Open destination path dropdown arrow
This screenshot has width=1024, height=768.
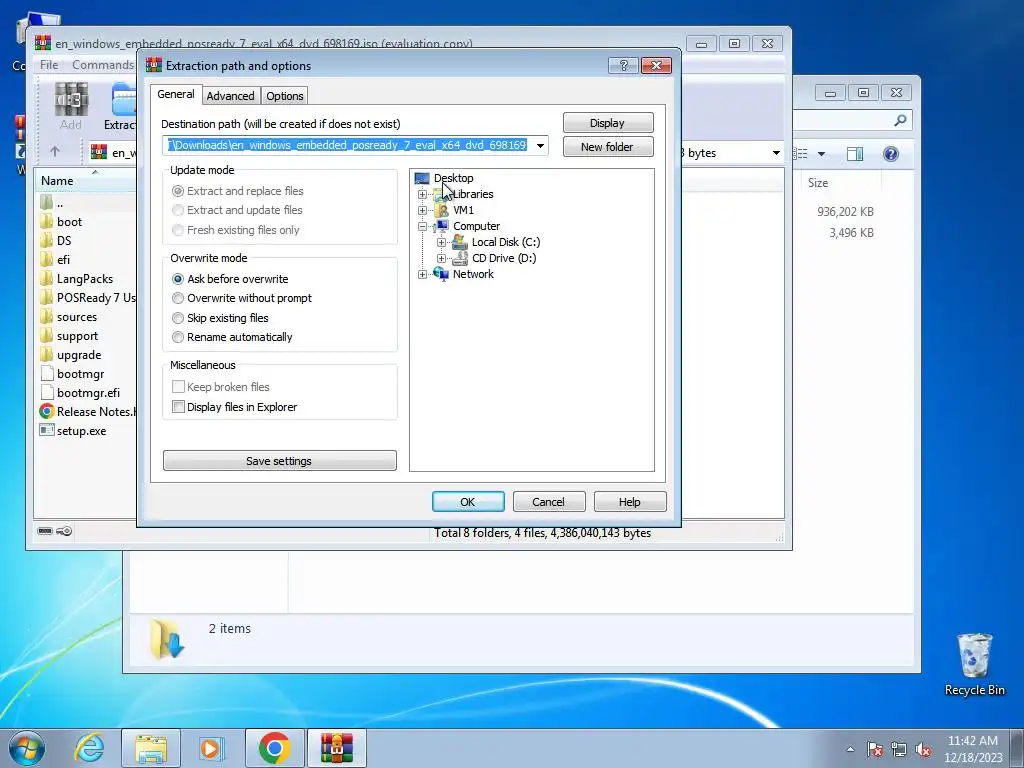pos(540,145)
